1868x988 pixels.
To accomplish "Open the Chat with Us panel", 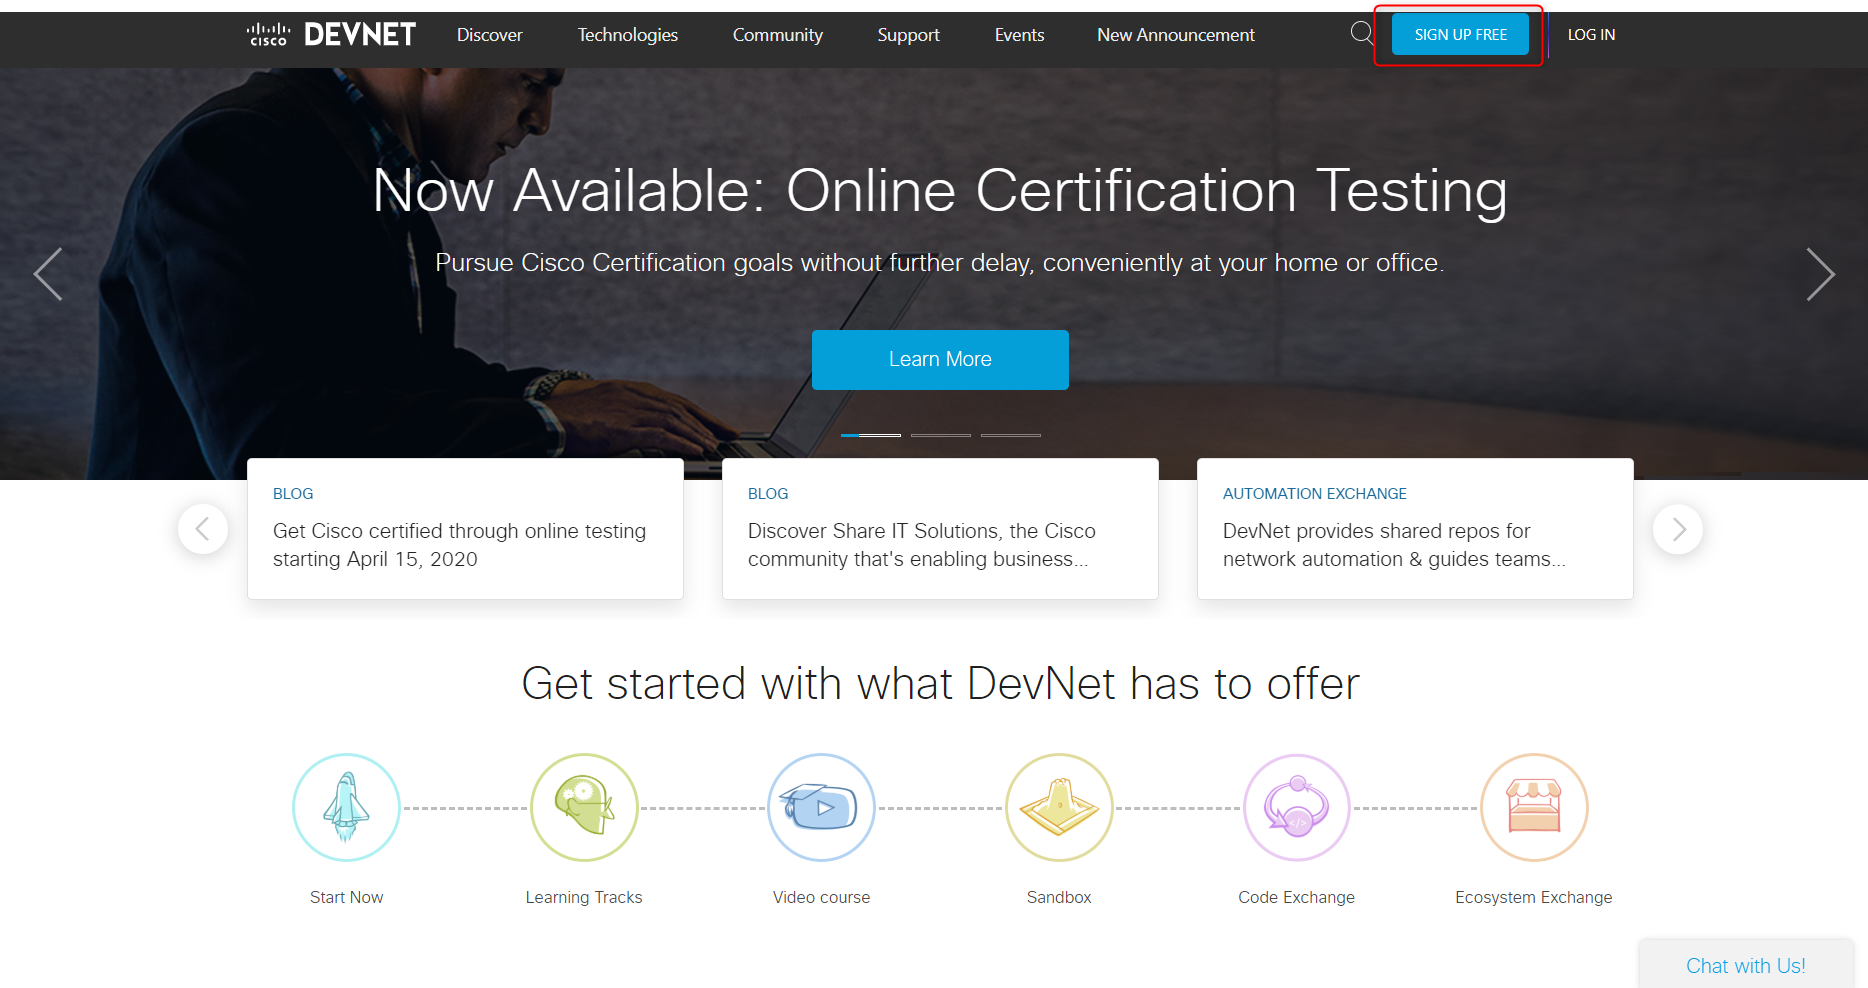I will 1745,964.
